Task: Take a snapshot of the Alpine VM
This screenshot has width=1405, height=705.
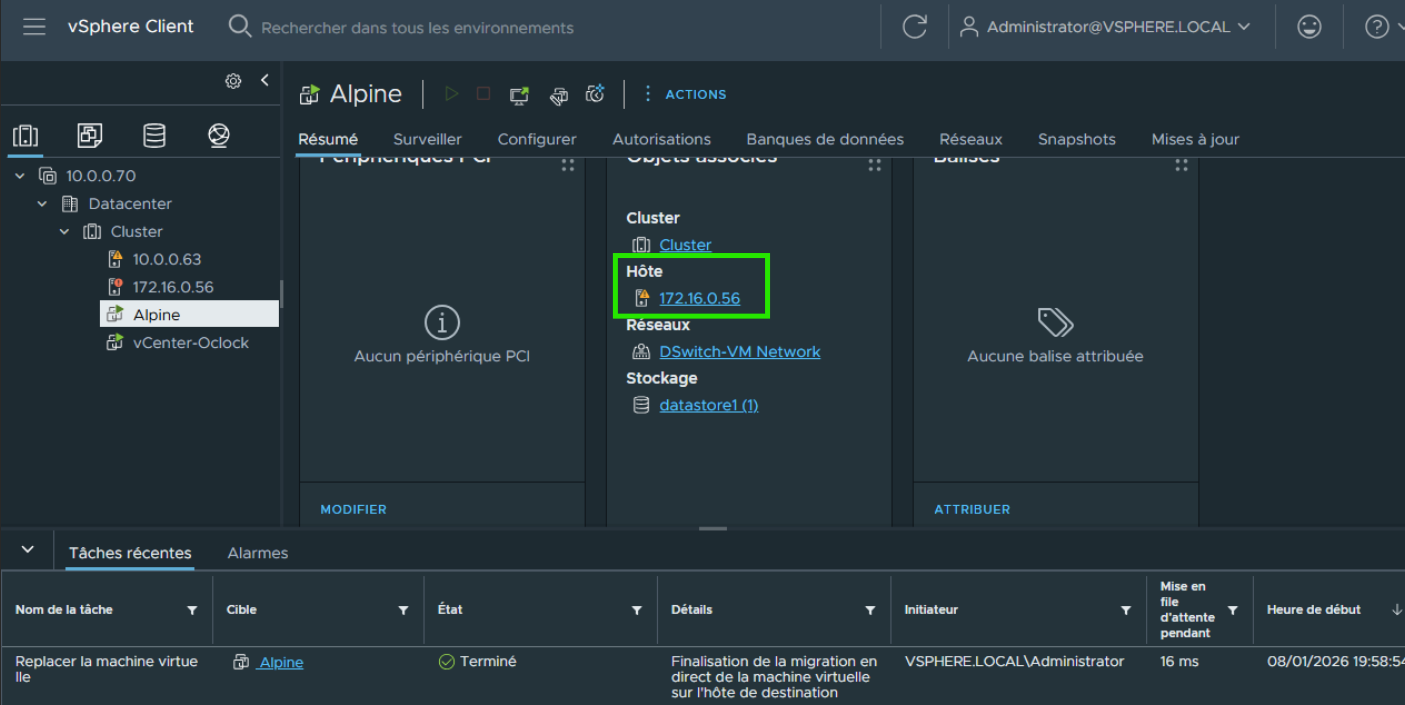Action: tap(595, 95)
